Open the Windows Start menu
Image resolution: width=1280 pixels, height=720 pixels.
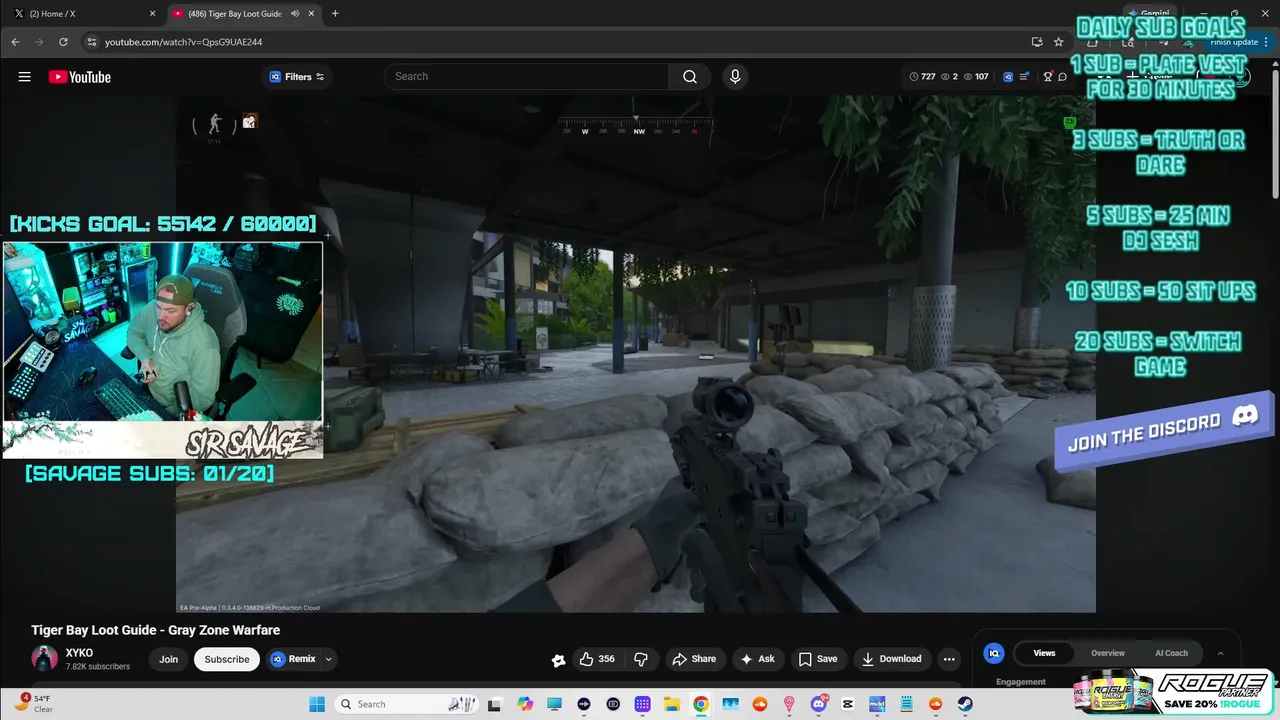coord(317,704)
